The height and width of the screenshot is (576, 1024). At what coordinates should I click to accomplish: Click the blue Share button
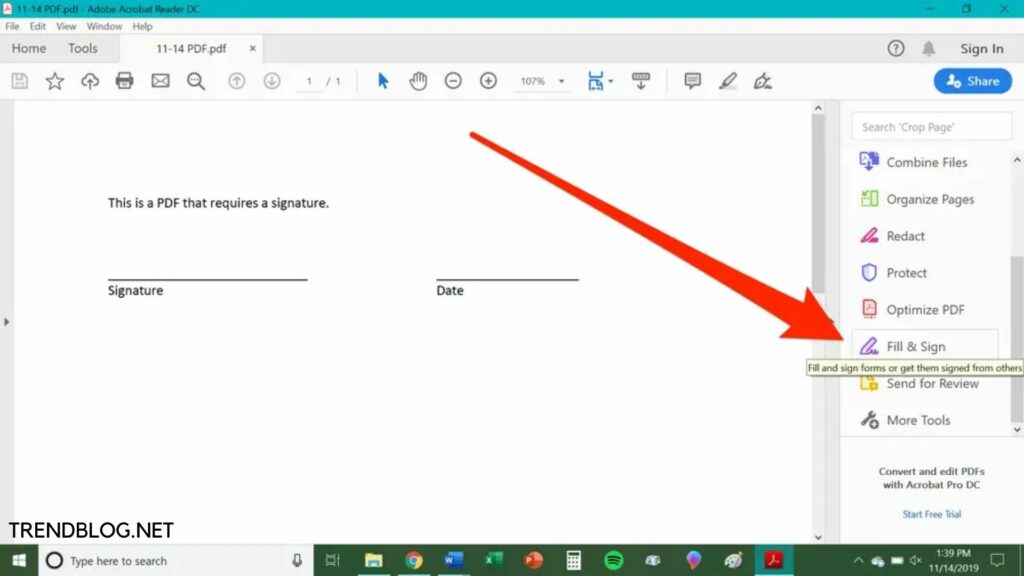(971, 81)
